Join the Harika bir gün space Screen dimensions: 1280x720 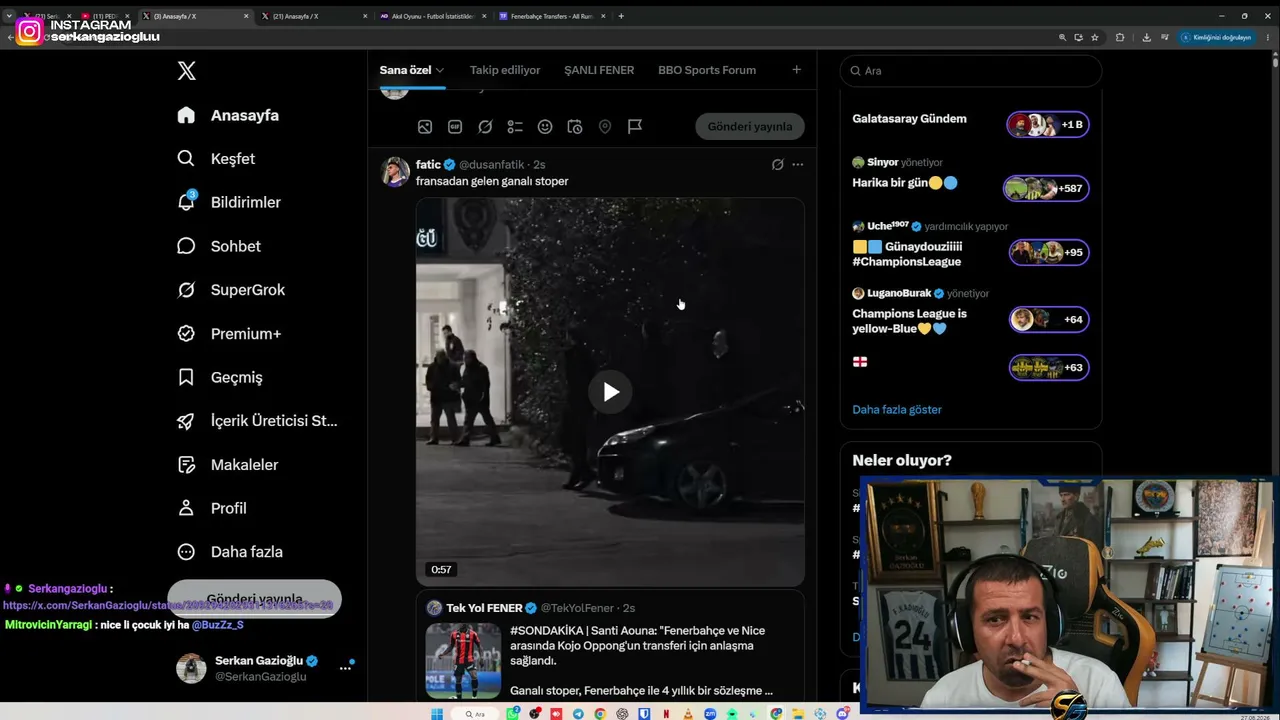pos(905,183)
